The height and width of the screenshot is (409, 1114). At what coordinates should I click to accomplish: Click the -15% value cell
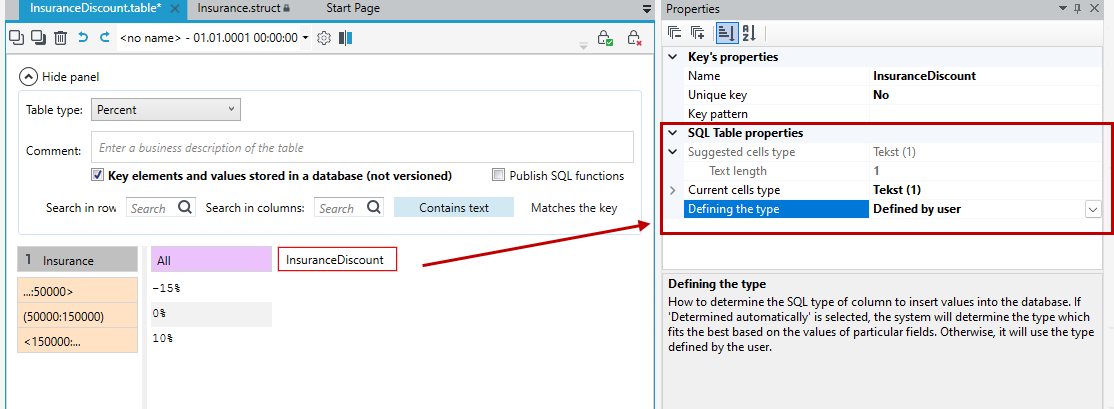tap(211, 288)
